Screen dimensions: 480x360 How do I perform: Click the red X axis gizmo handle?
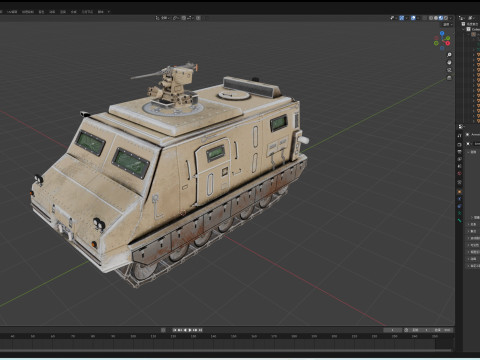(448, 43)
